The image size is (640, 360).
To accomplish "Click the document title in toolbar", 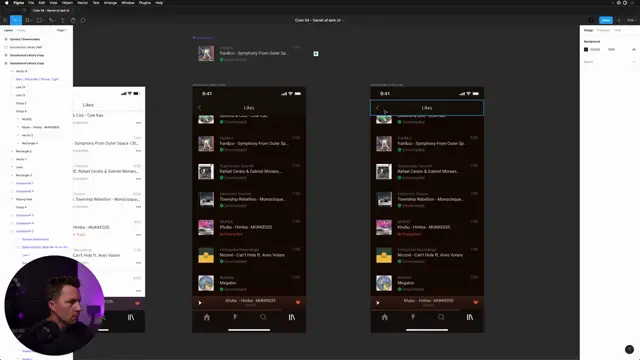I will click(x=319, y=20).
